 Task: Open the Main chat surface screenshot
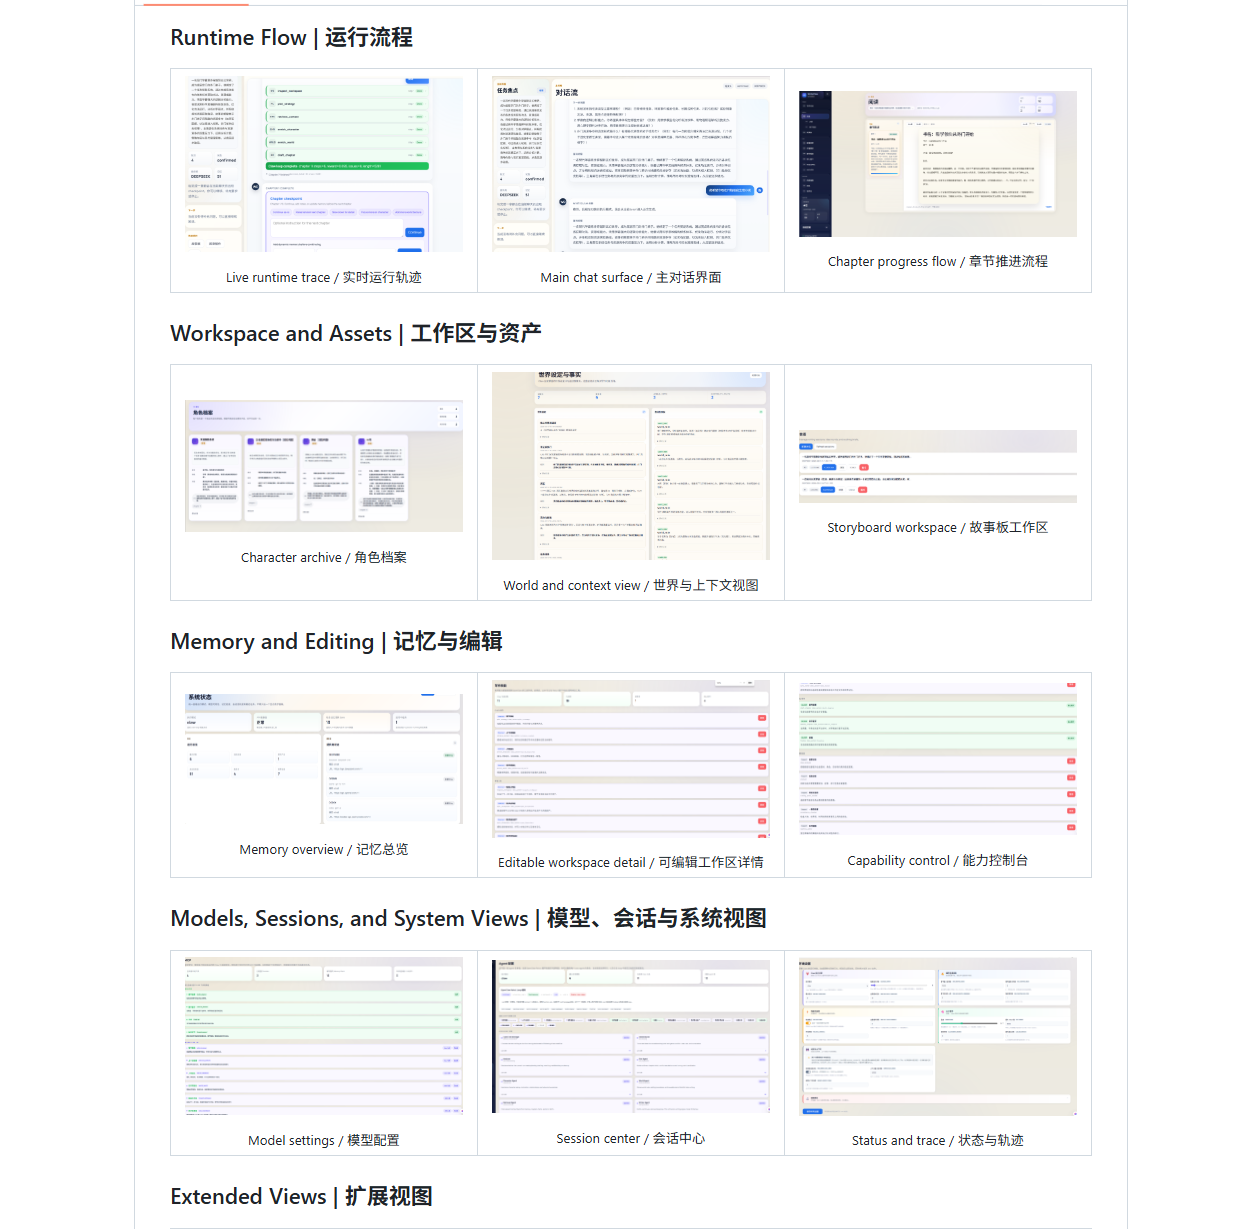tap(630, 164)
